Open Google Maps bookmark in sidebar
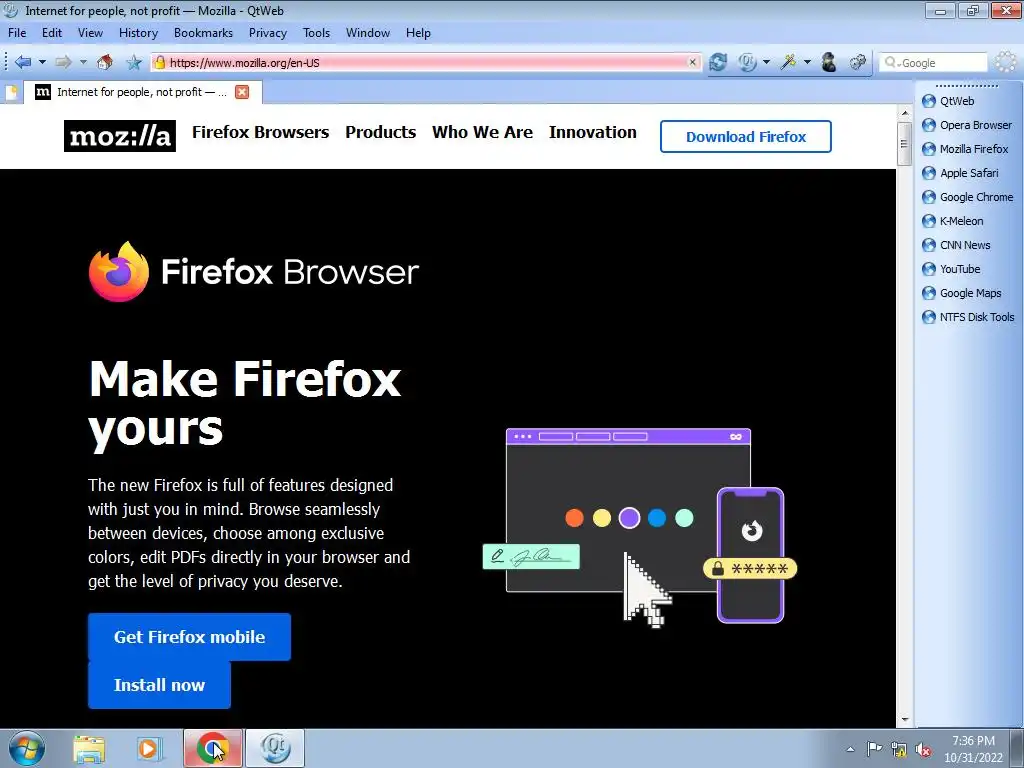Image resolution: width=1024 pixels, height=768 pixels. (x=961, y=293)
